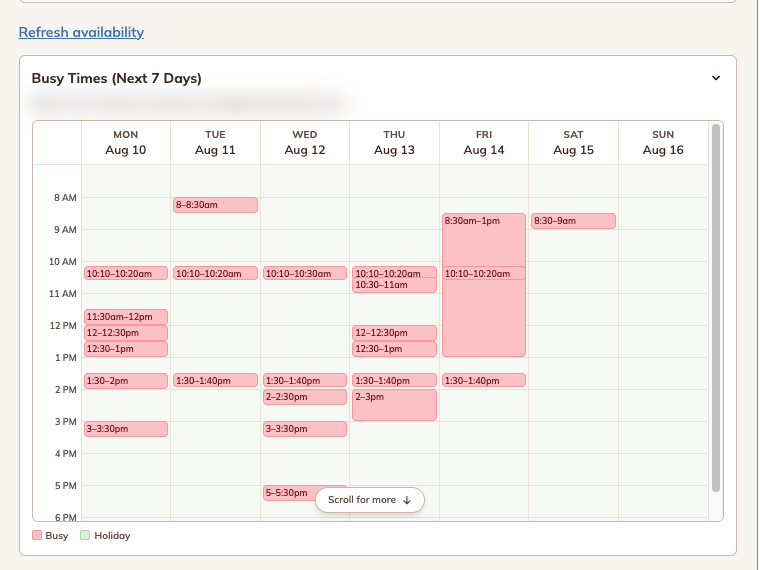Viewport: 760px width, 570px height.
Task: Select Wednesday's 2–2:30pm busy event
Action: pyautogui.click(x=305, y=397)
